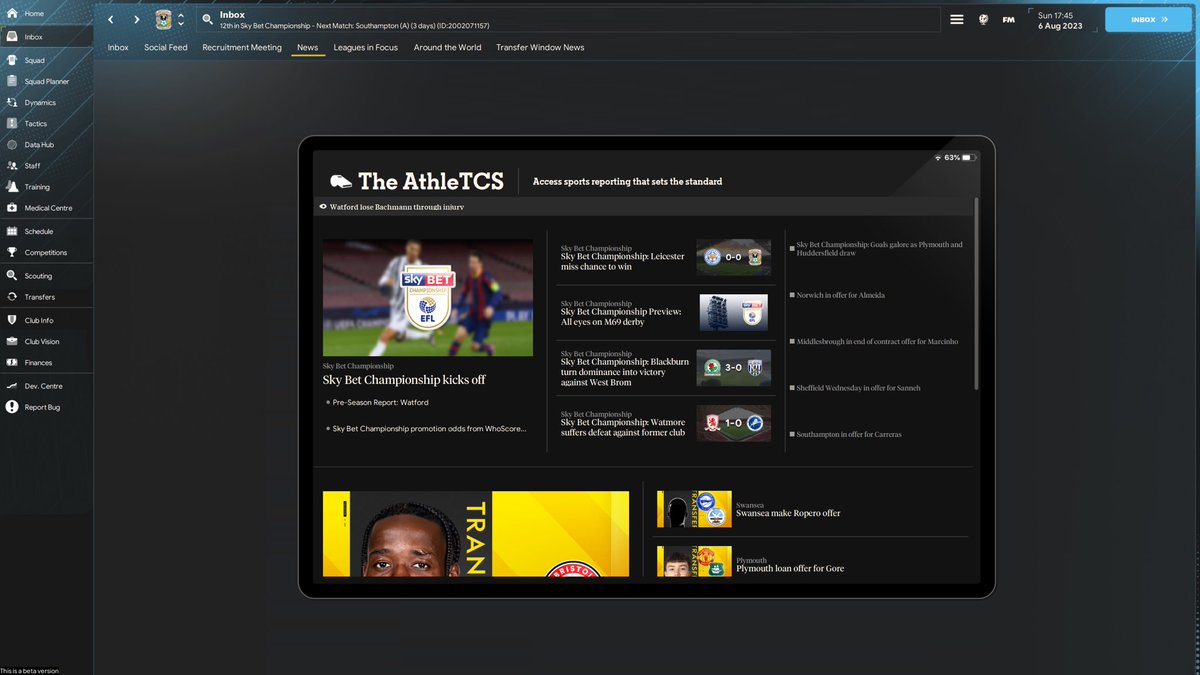Click the search bar showing Inbox title
This screenshot has height=675, width=1200.
(x=567, y=19)
